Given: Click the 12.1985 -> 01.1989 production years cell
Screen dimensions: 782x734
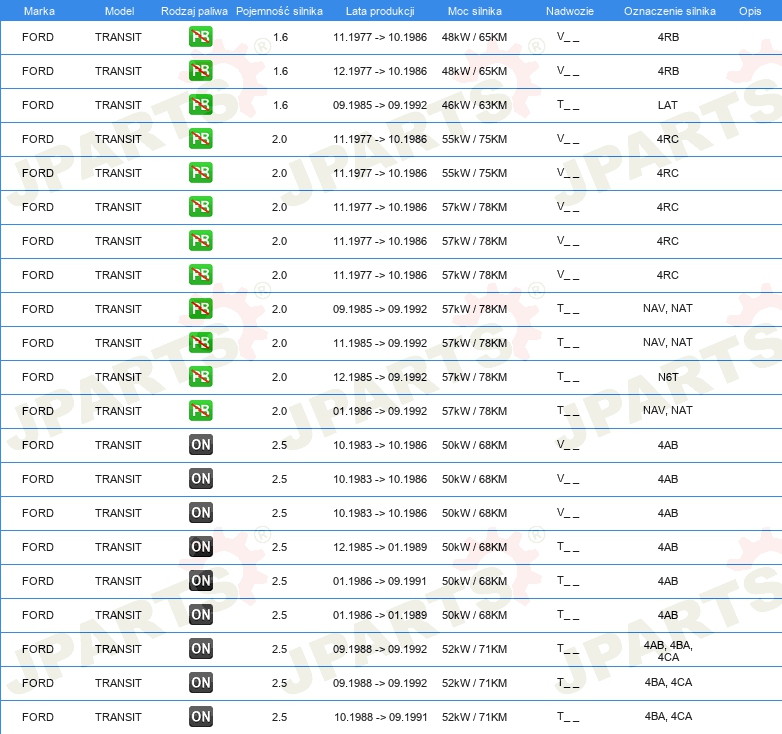Looking at the screenshot, I should pos(380,547).
